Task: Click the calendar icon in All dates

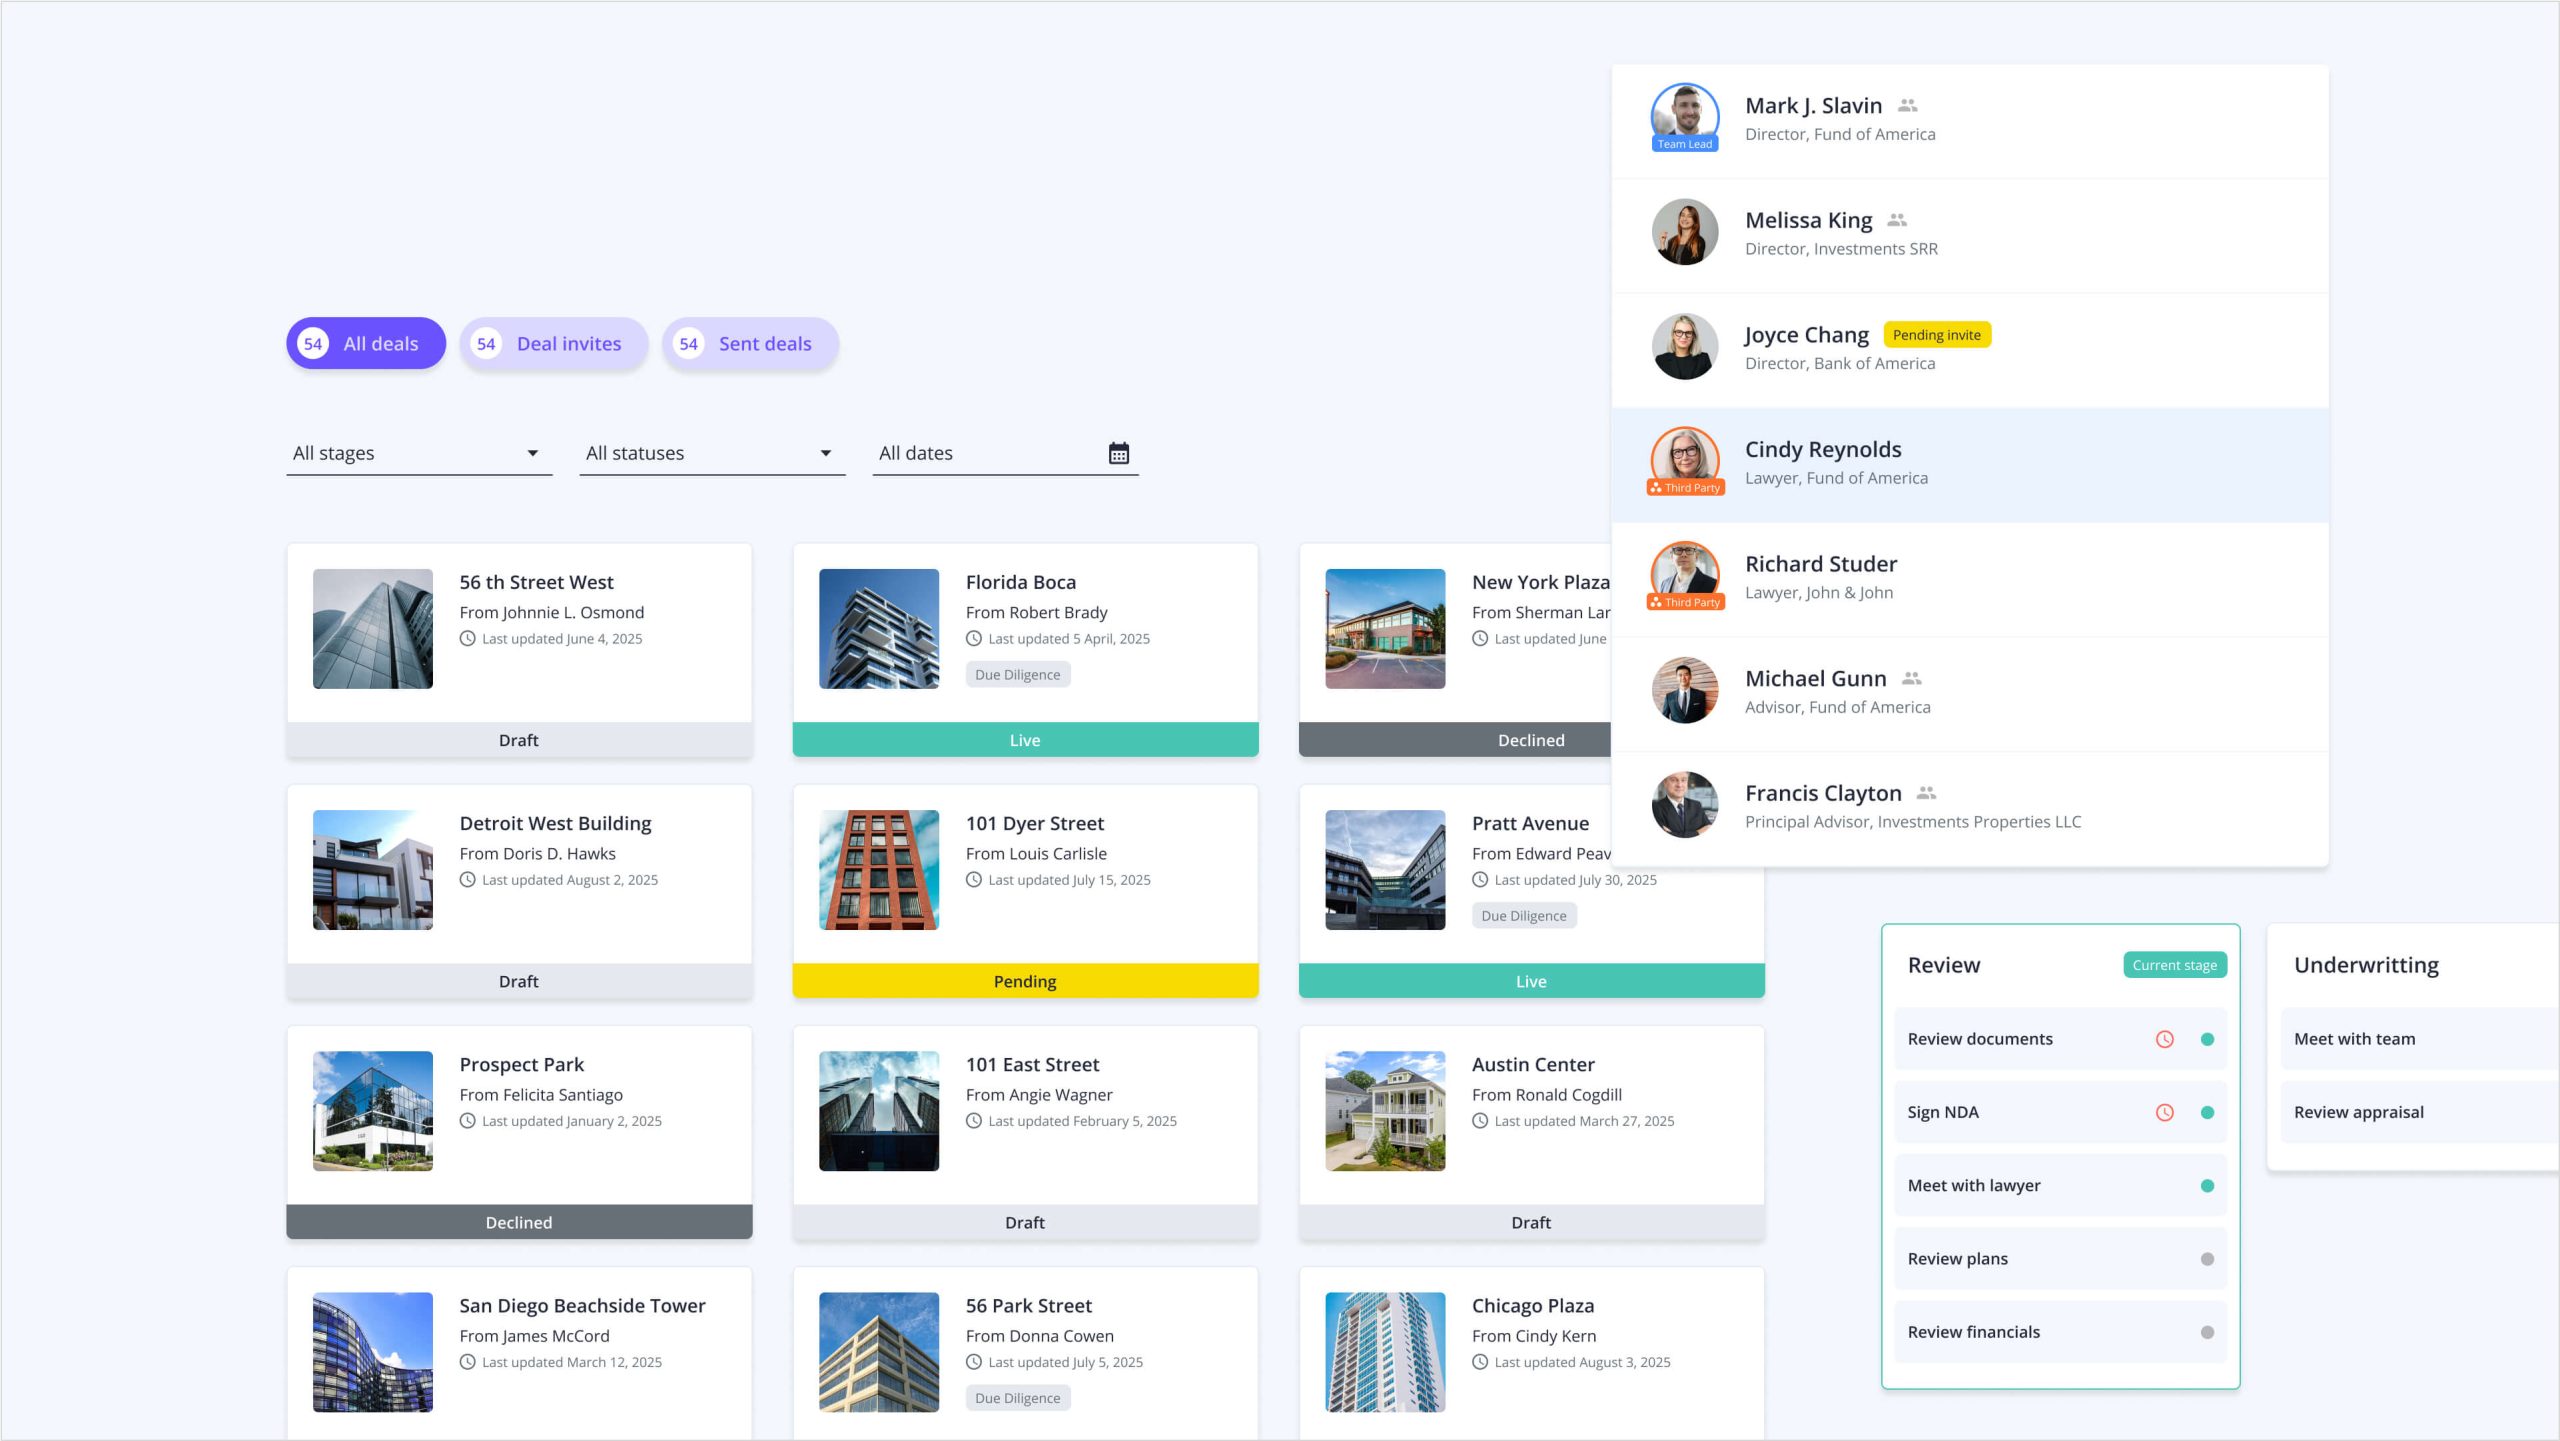Action: 1118,453
